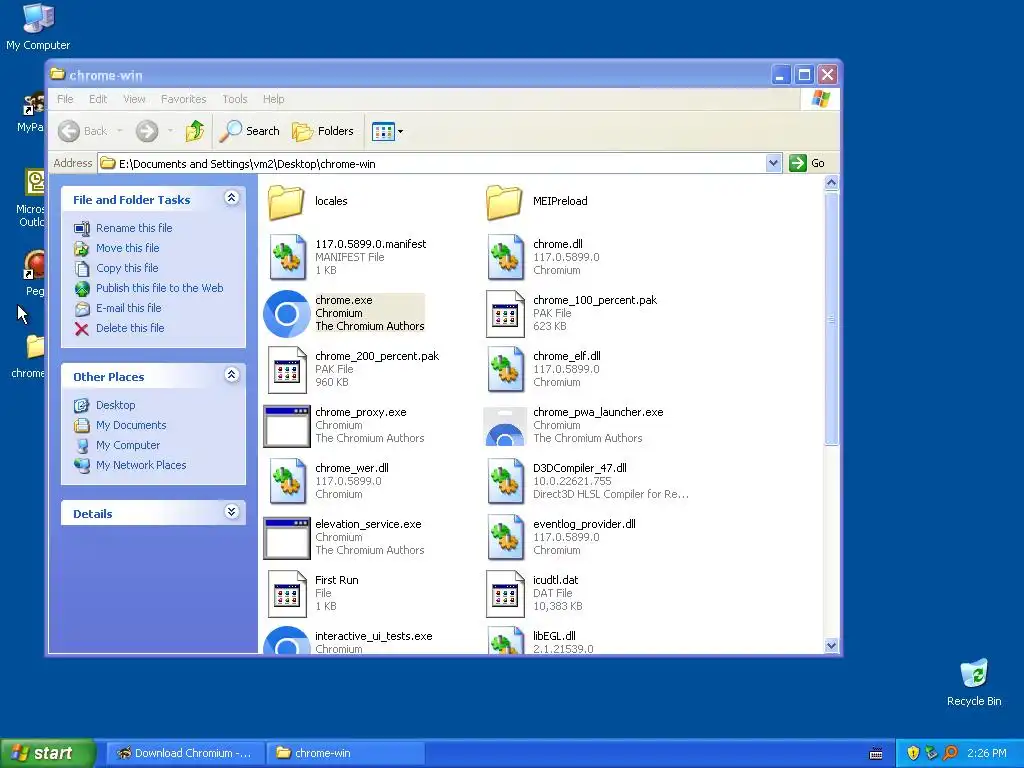Viewport: 1024px width, 768px height.
Task: Switch to Download Chromium taskbar window
Action: (185, 753)
